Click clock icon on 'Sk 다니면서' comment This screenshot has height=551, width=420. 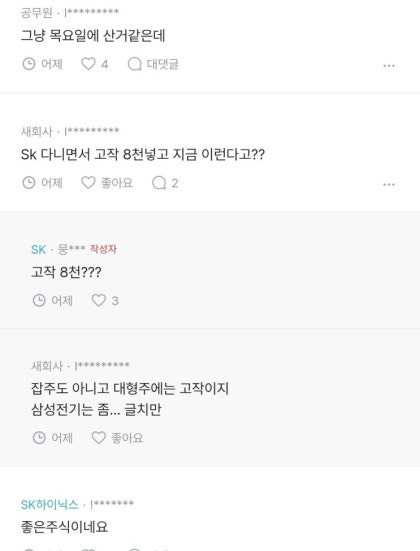pyautogui.click(x=29, y=183)
